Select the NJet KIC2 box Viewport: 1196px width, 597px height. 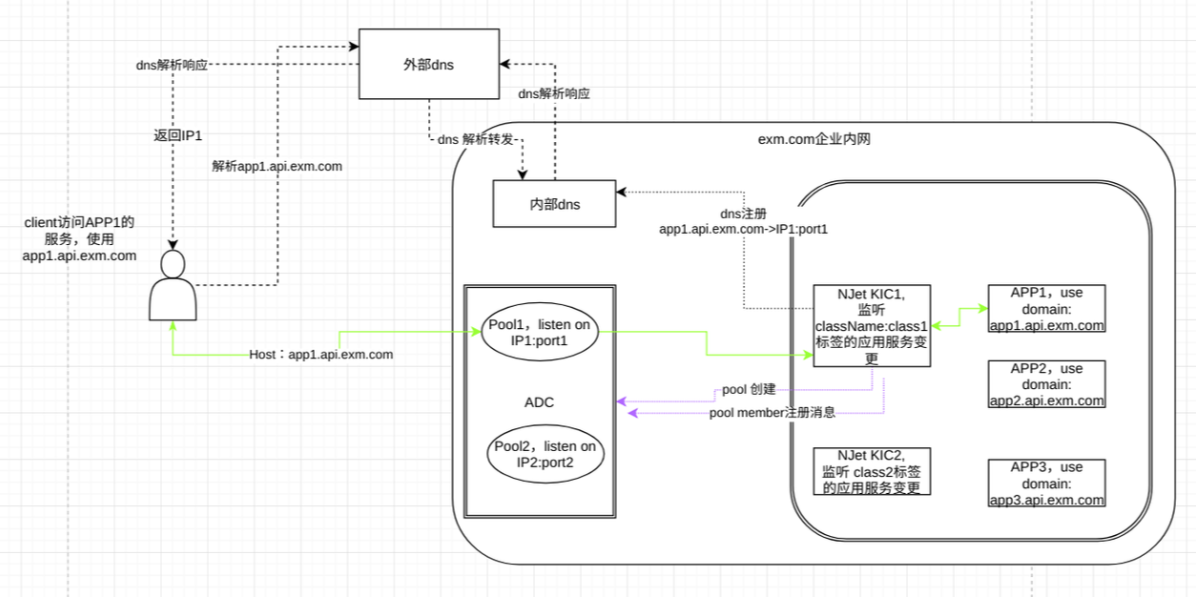pos(872,472)
